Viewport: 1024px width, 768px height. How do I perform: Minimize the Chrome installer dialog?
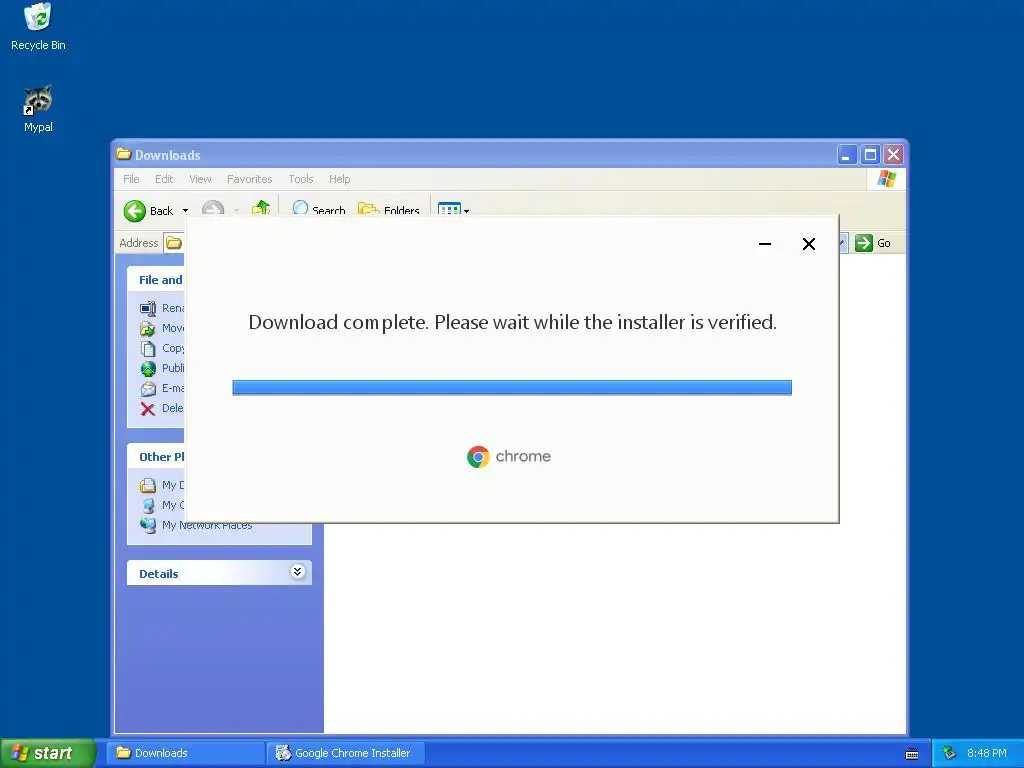pyautogui.click(x=765, y=244)
